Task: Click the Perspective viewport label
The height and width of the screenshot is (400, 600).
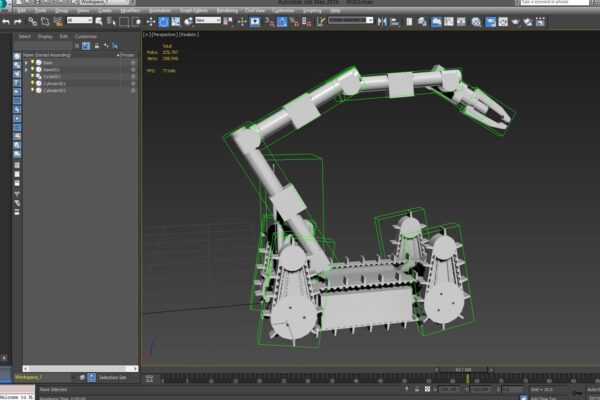Action: click(165, 34)
